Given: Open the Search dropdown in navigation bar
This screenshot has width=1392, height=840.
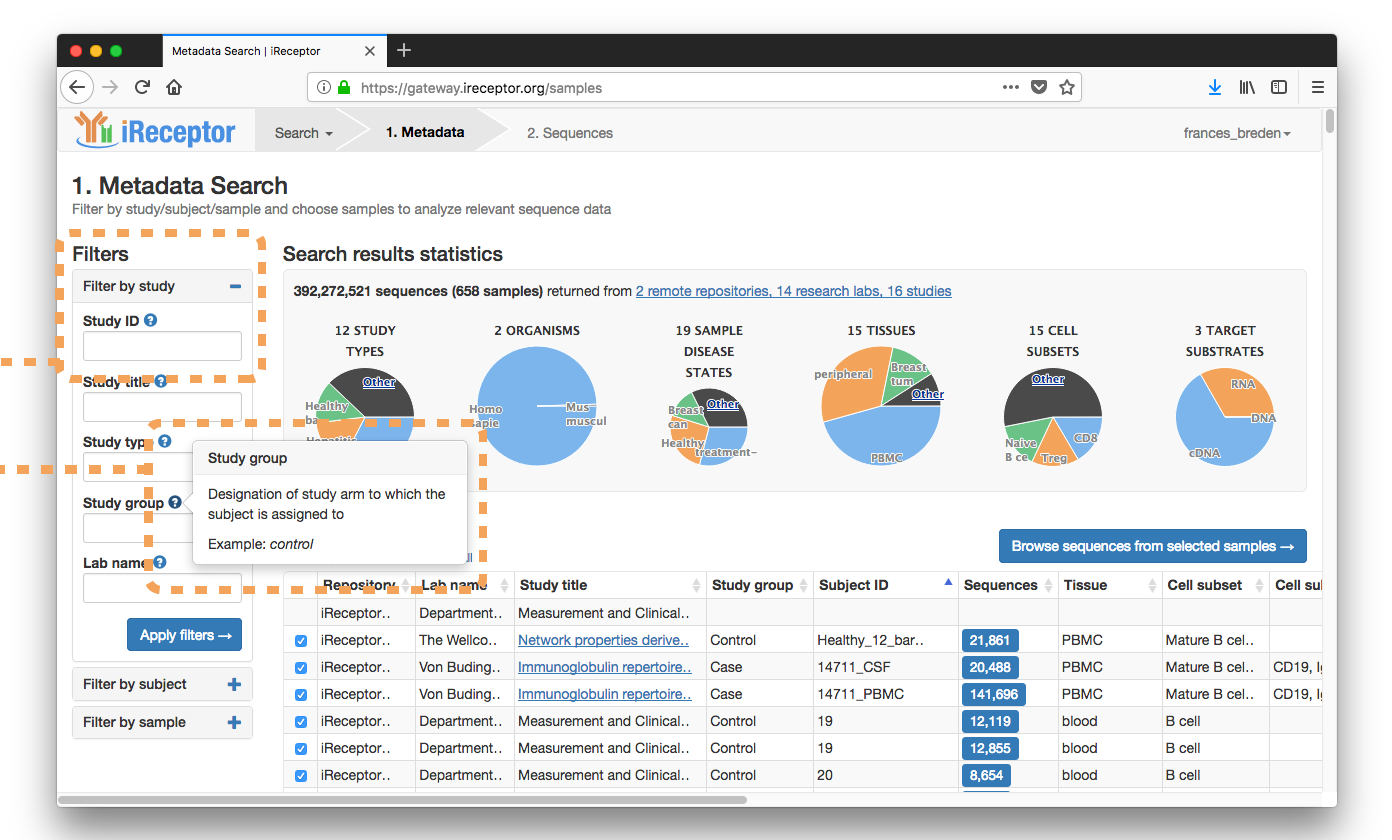Looking at the screenshot, I should (304, 133).
